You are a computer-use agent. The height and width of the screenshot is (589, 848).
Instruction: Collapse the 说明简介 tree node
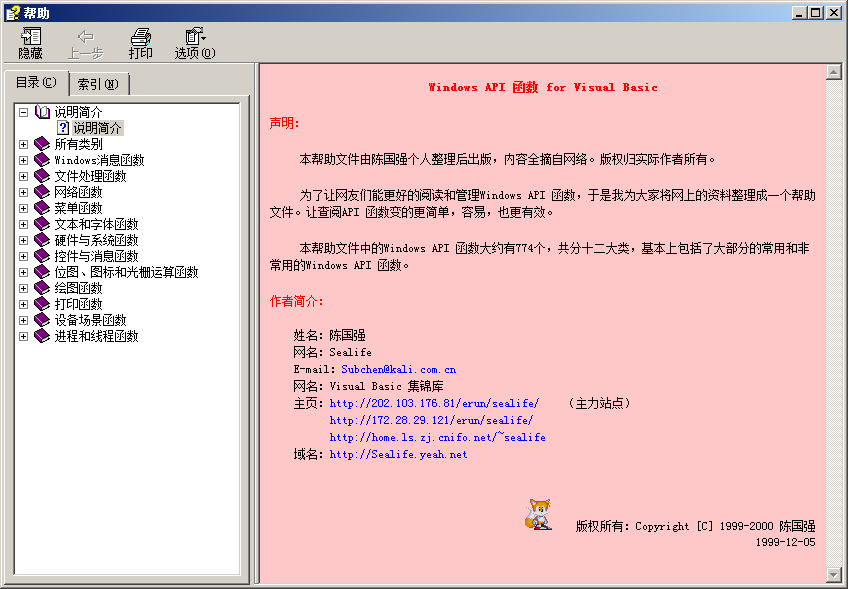click(x=23, y=112)
